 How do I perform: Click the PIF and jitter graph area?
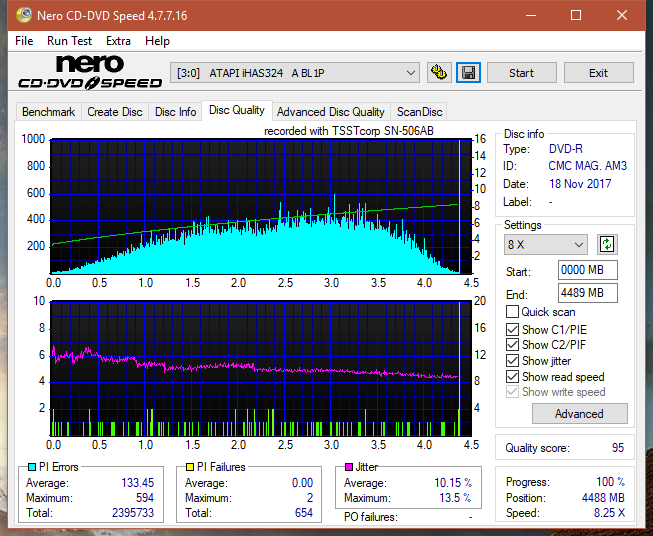[261, 368]
